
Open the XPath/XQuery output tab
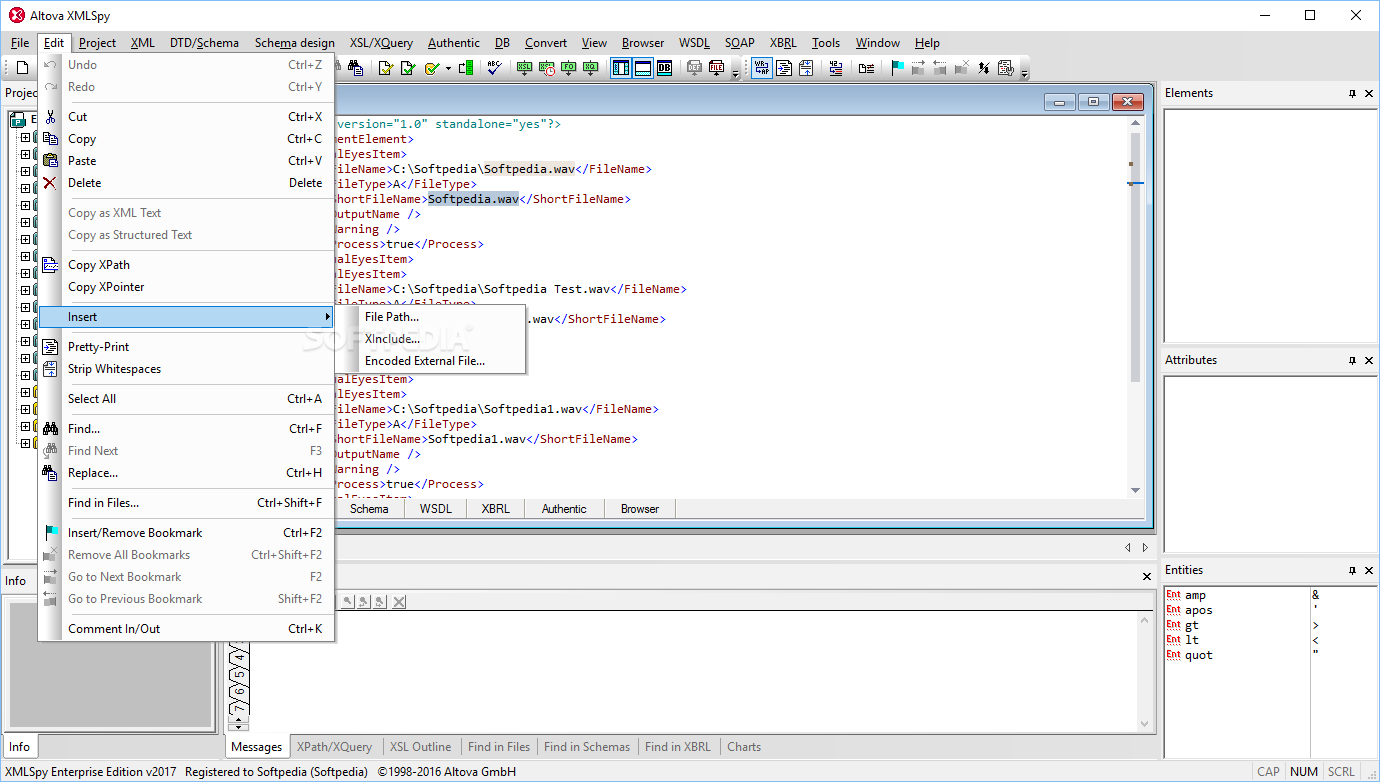pos(334,747)
